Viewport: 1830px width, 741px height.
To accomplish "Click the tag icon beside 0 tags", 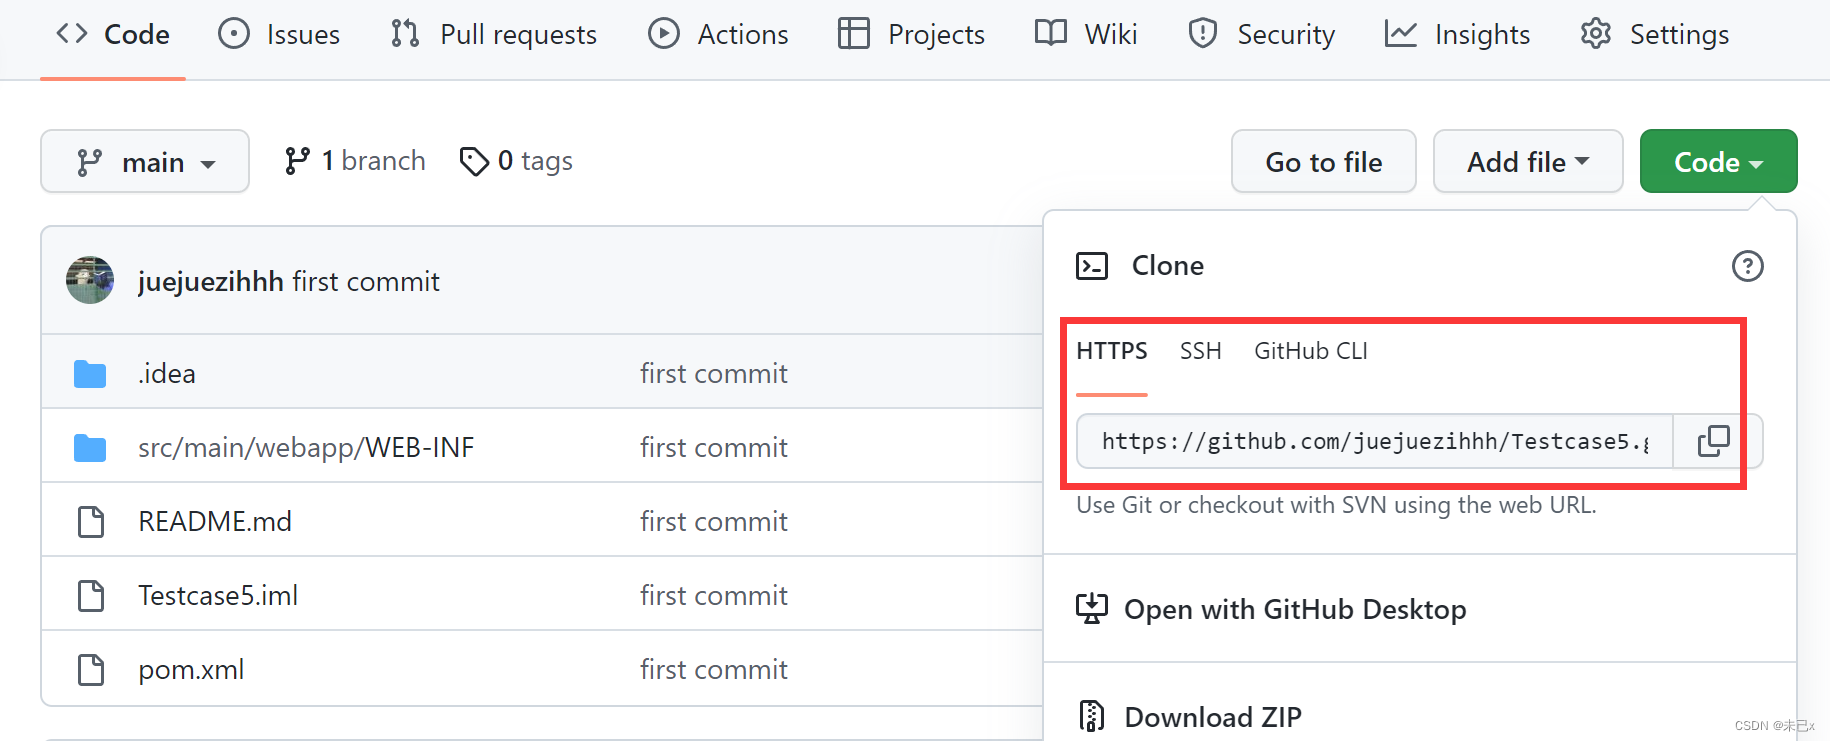I will (474, 161).
